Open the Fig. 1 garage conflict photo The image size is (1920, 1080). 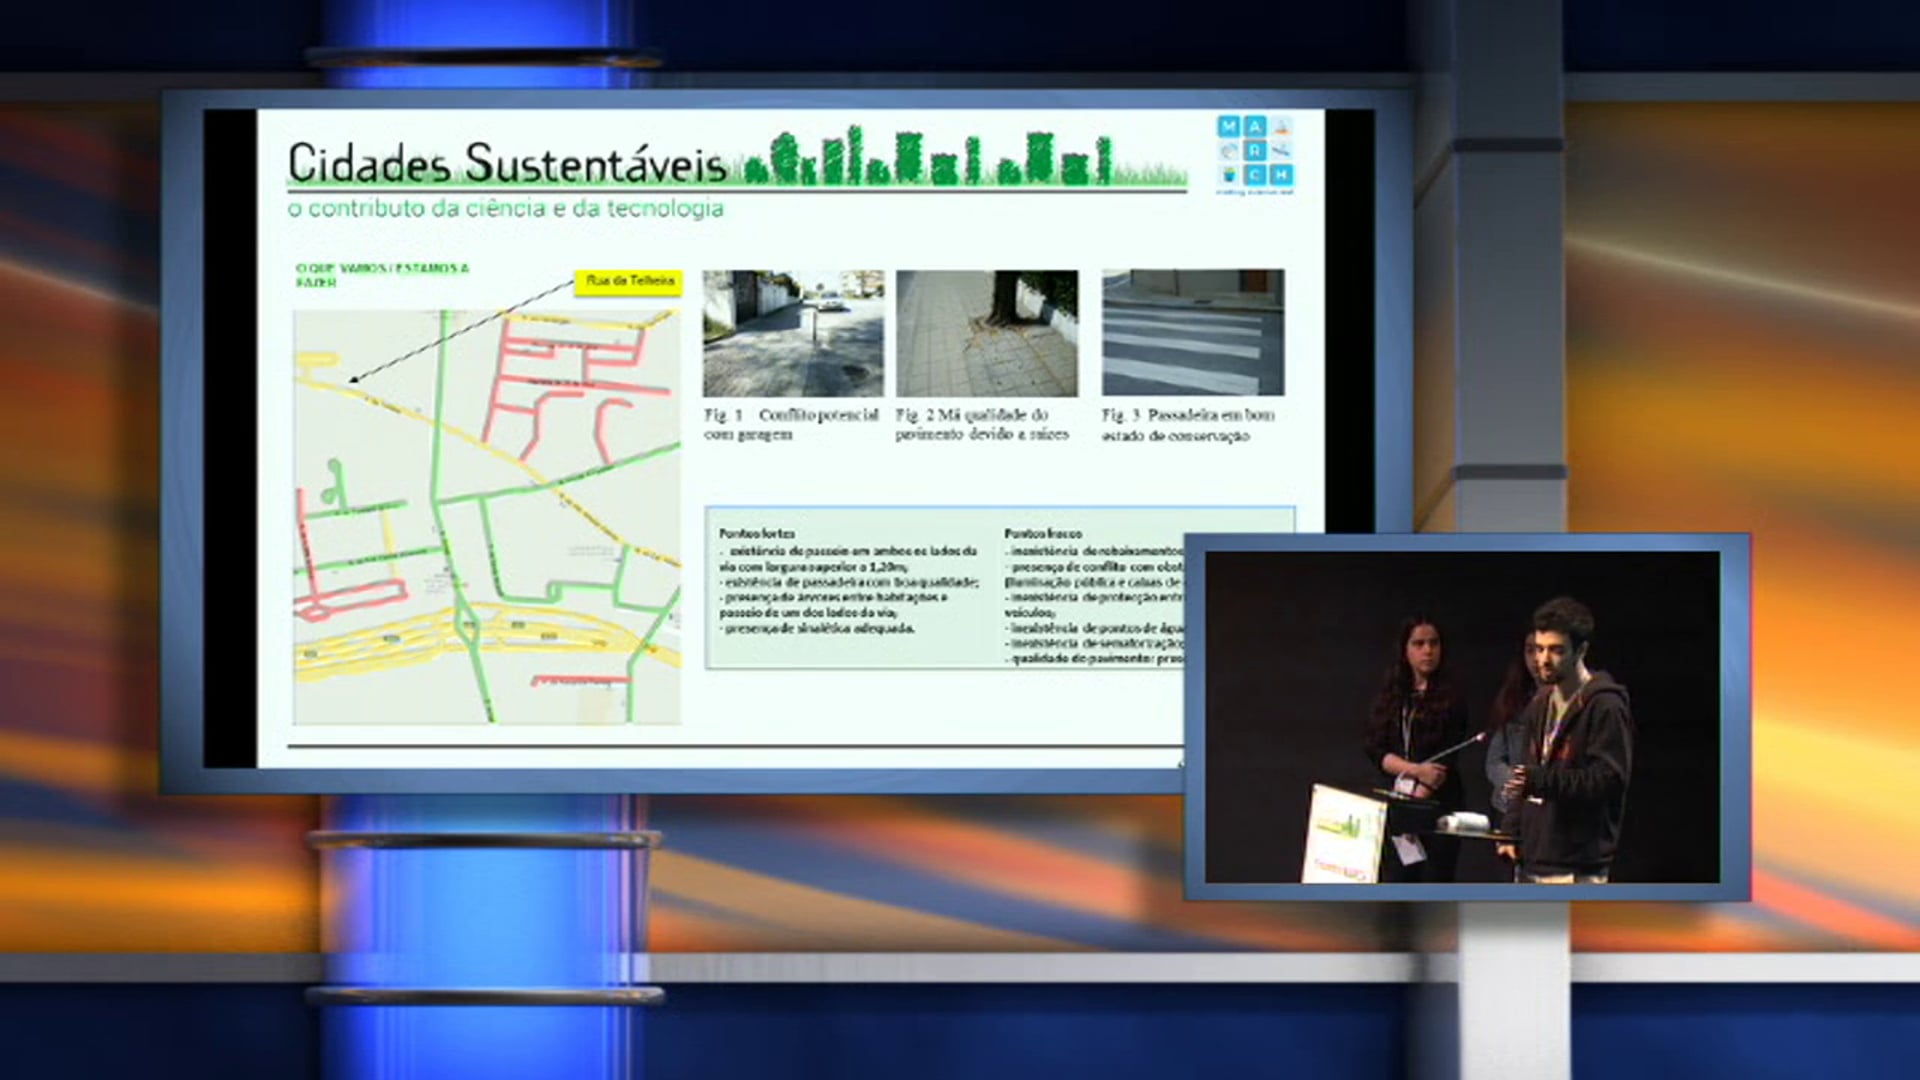point(793,333)
